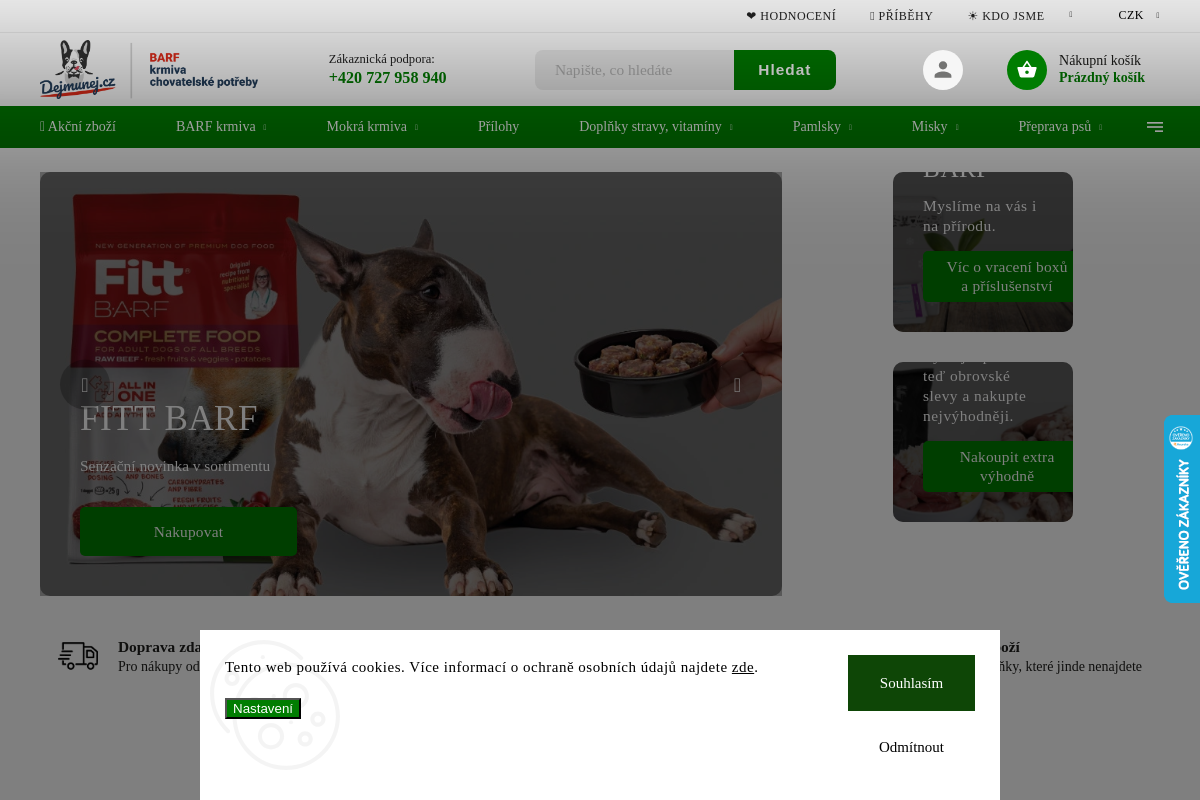Decline cookies with Odmítnout
This screenshot has height=800, width=1200.
(x=911, y=747)
